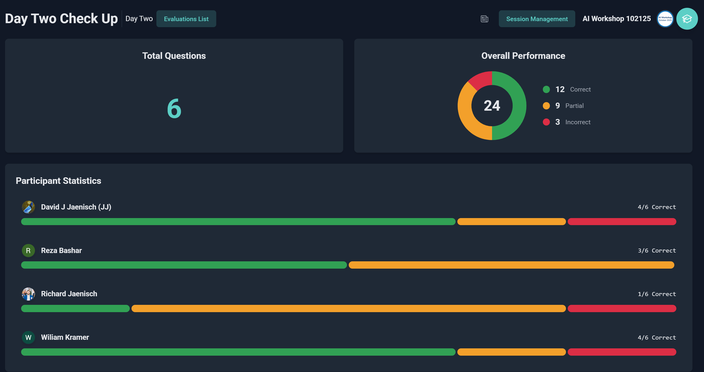704x372 pixels.
Task: Click the Day Two breadcrumb label
Action: (139, 19)
